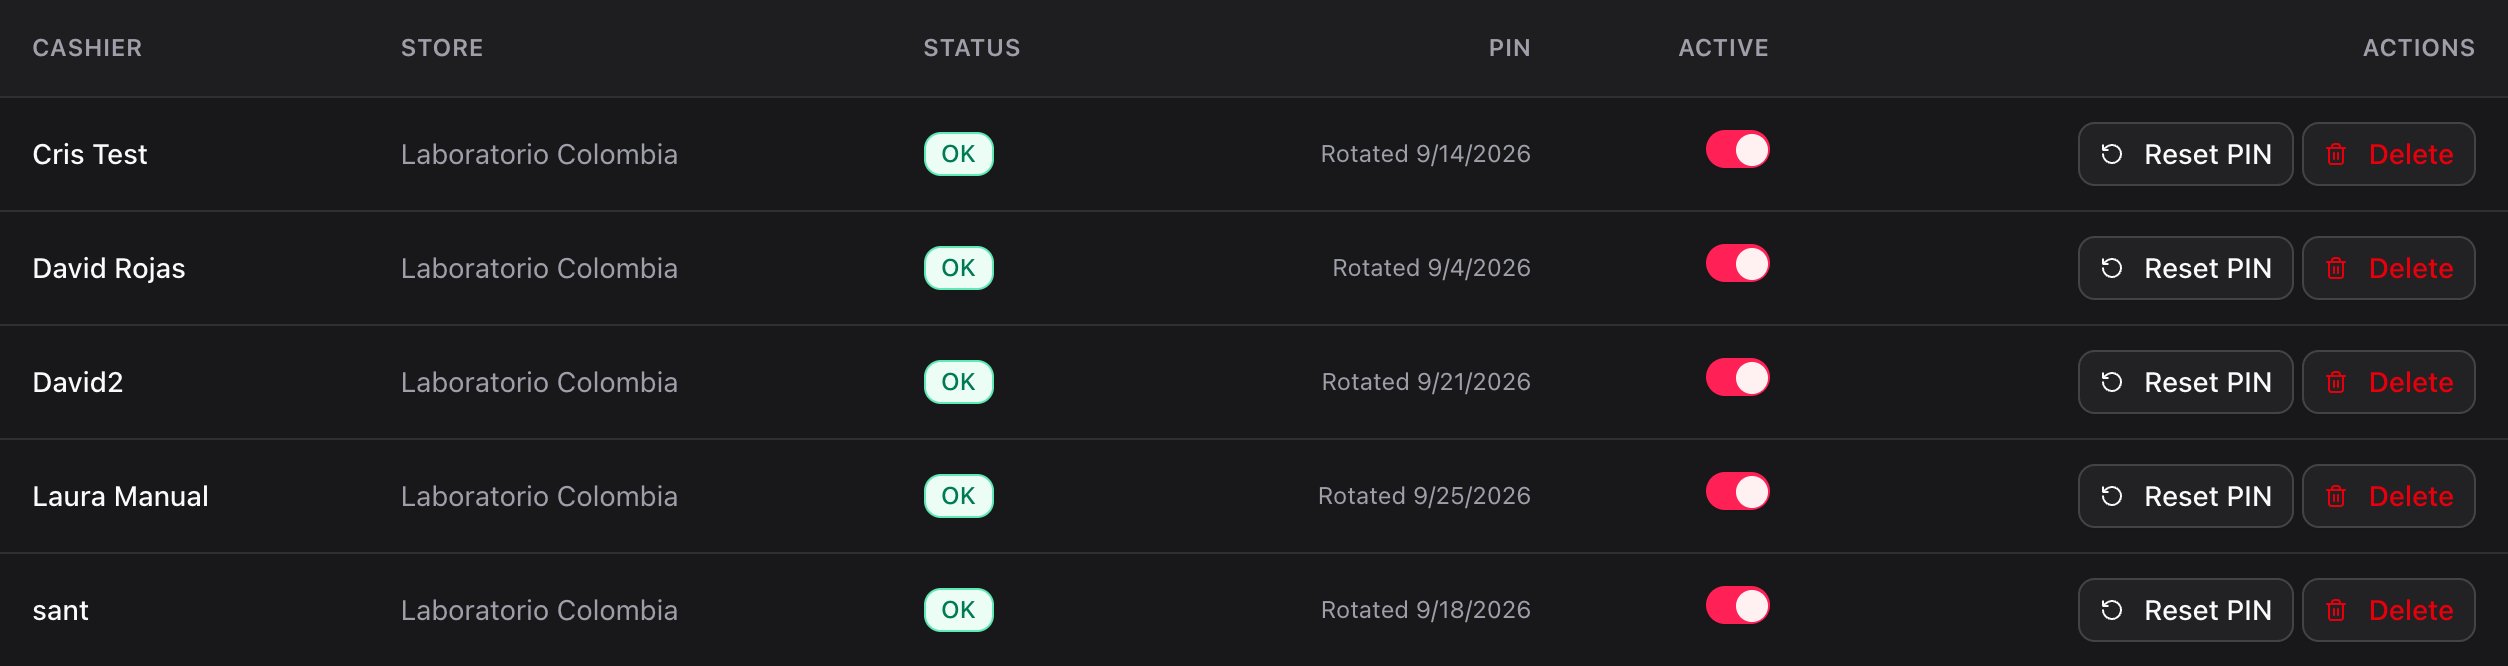The image size is (2508, 666).
Task: Sort by the CASHIER column header
Action: pyautogui.click(x=87, y=48)
